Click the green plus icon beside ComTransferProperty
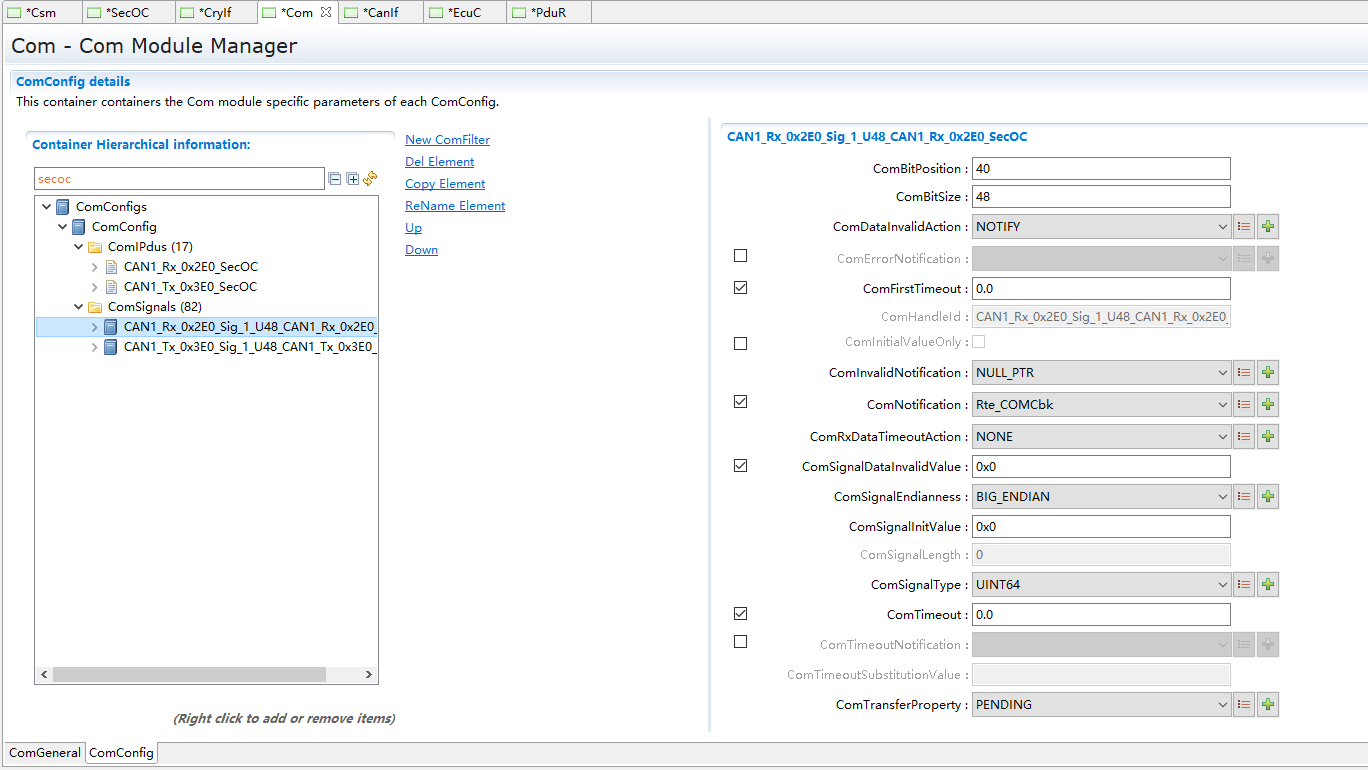 click(1268, 705)
